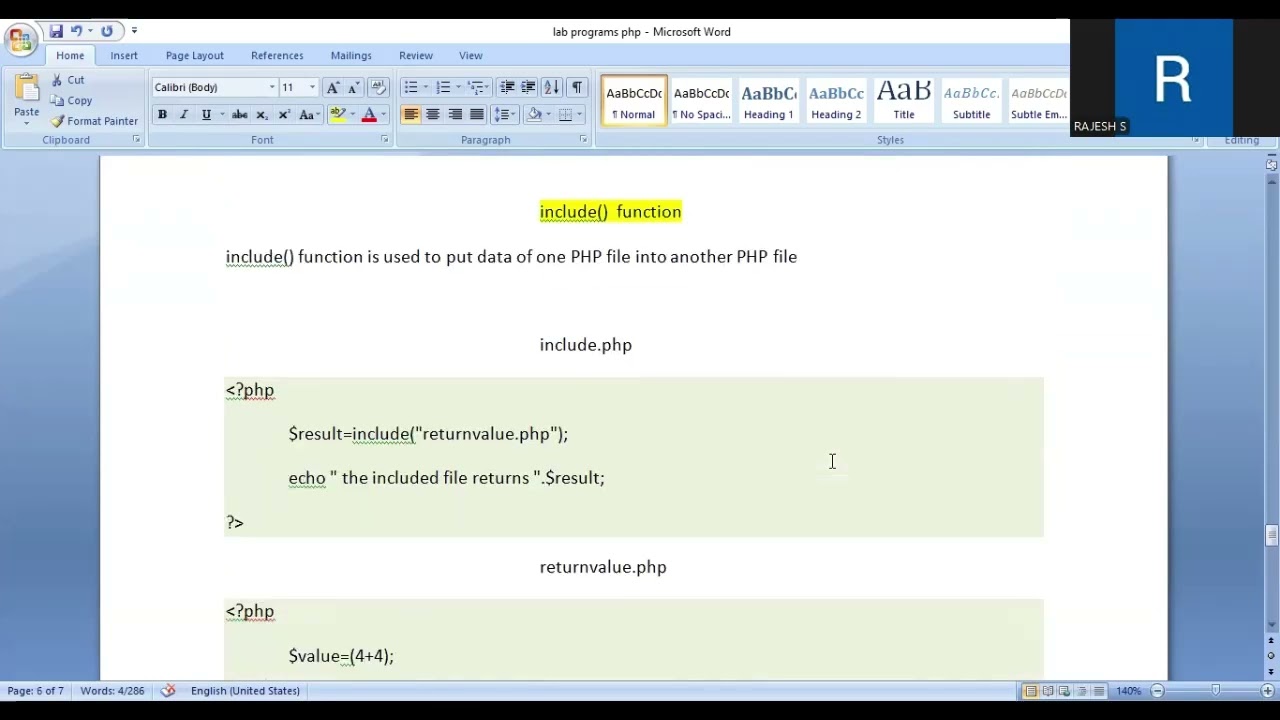Apply the red font color
Image resolution: width=1280 pixels, height=720 pixels.
[x=369, y=115]
